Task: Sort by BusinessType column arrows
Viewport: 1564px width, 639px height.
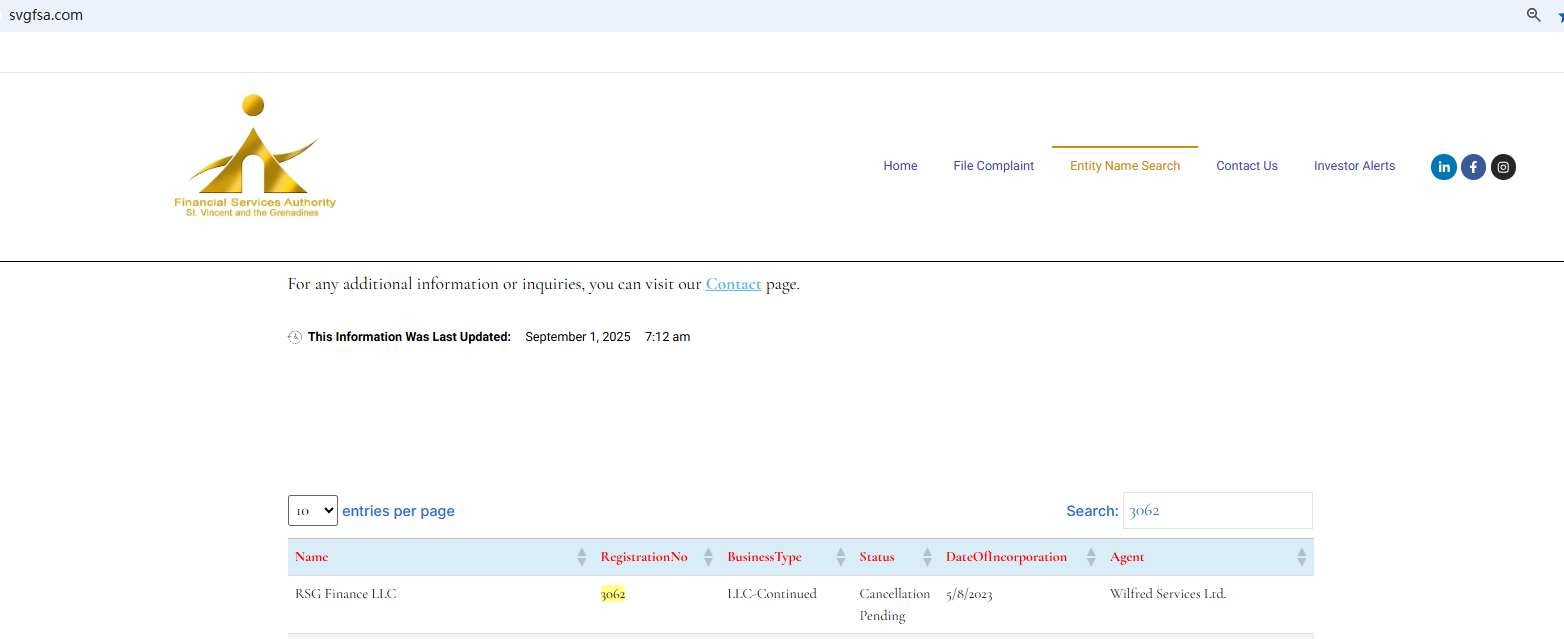Action: (840, 557)
